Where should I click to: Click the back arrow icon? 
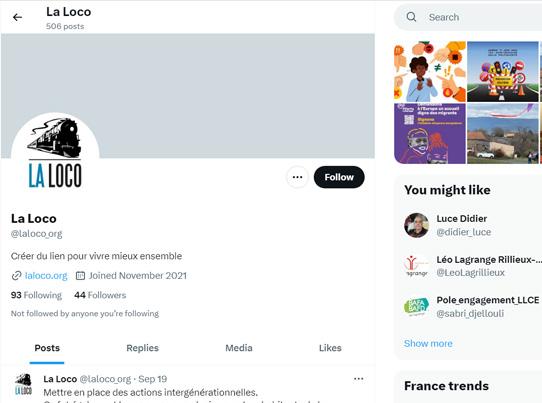pos(17,17)
